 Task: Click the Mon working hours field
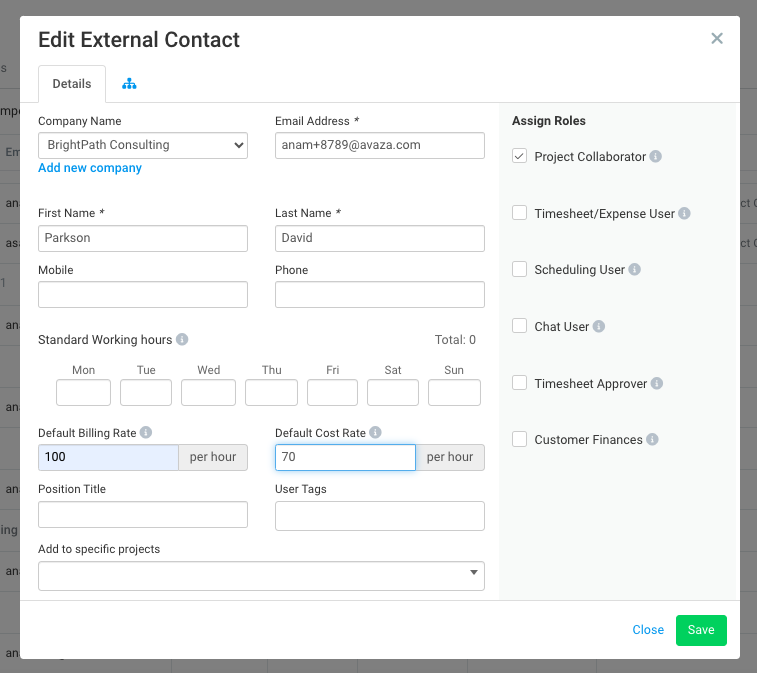(x=83, y=393)
